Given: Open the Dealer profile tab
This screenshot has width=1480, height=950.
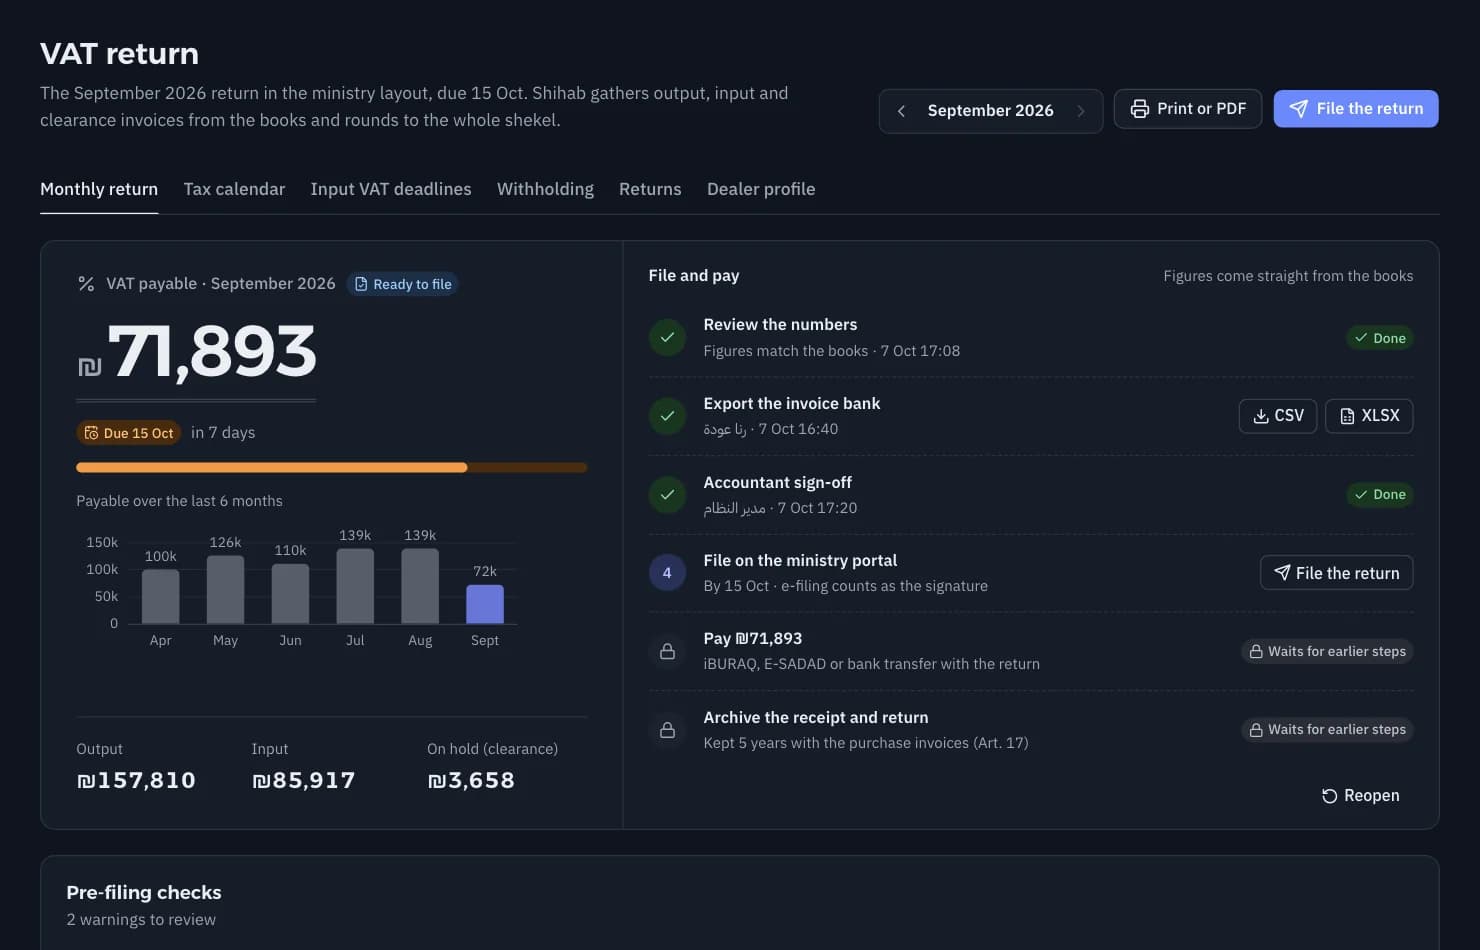Looking at the screenshot, I should (761, 189).
